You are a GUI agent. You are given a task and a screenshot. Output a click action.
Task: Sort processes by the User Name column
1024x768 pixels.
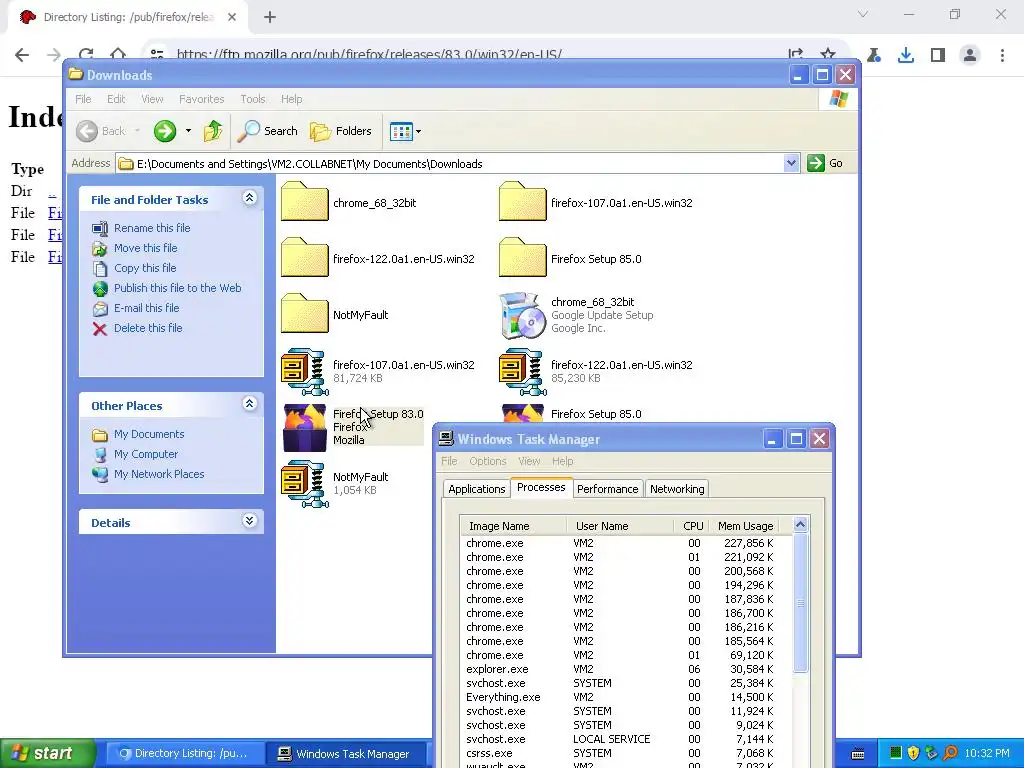click(620, 526)
